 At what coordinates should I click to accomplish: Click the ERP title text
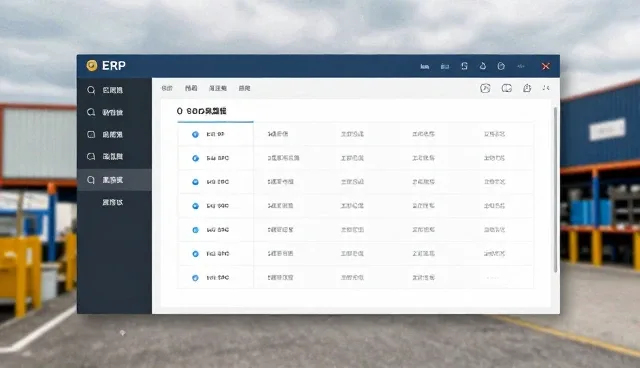coord(113,66)
